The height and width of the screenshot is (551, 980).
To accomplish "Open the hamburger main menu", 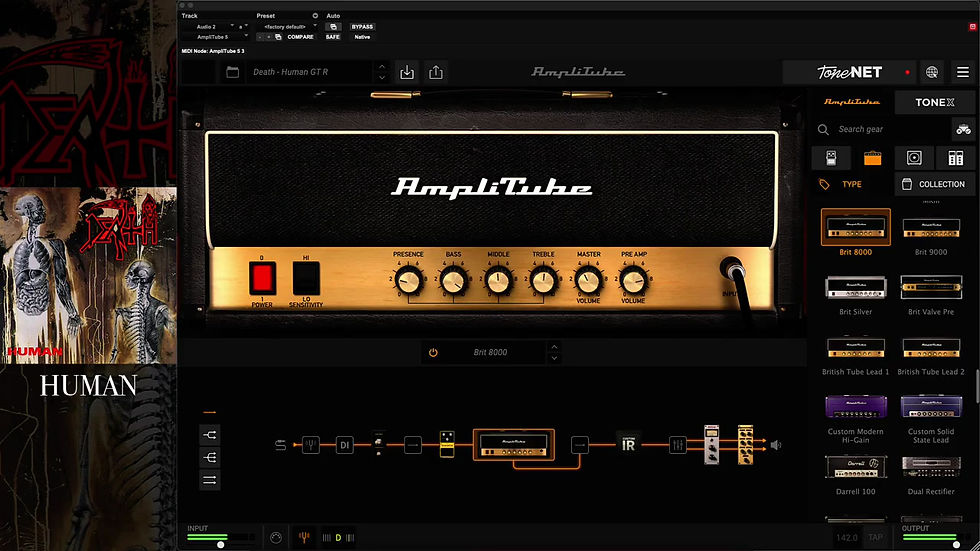I will click(x=962, y=72).
